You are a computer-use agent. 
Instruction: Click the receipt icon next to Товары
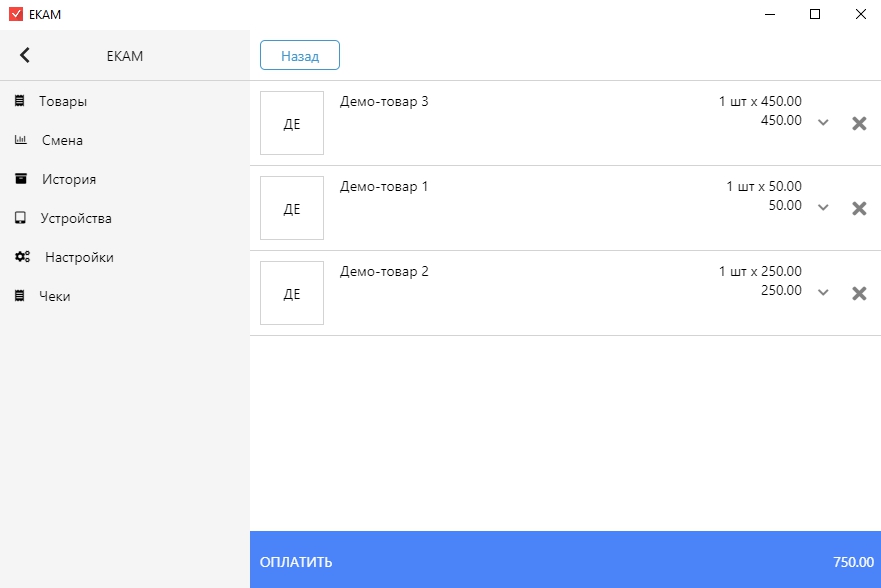click(20, 101)
